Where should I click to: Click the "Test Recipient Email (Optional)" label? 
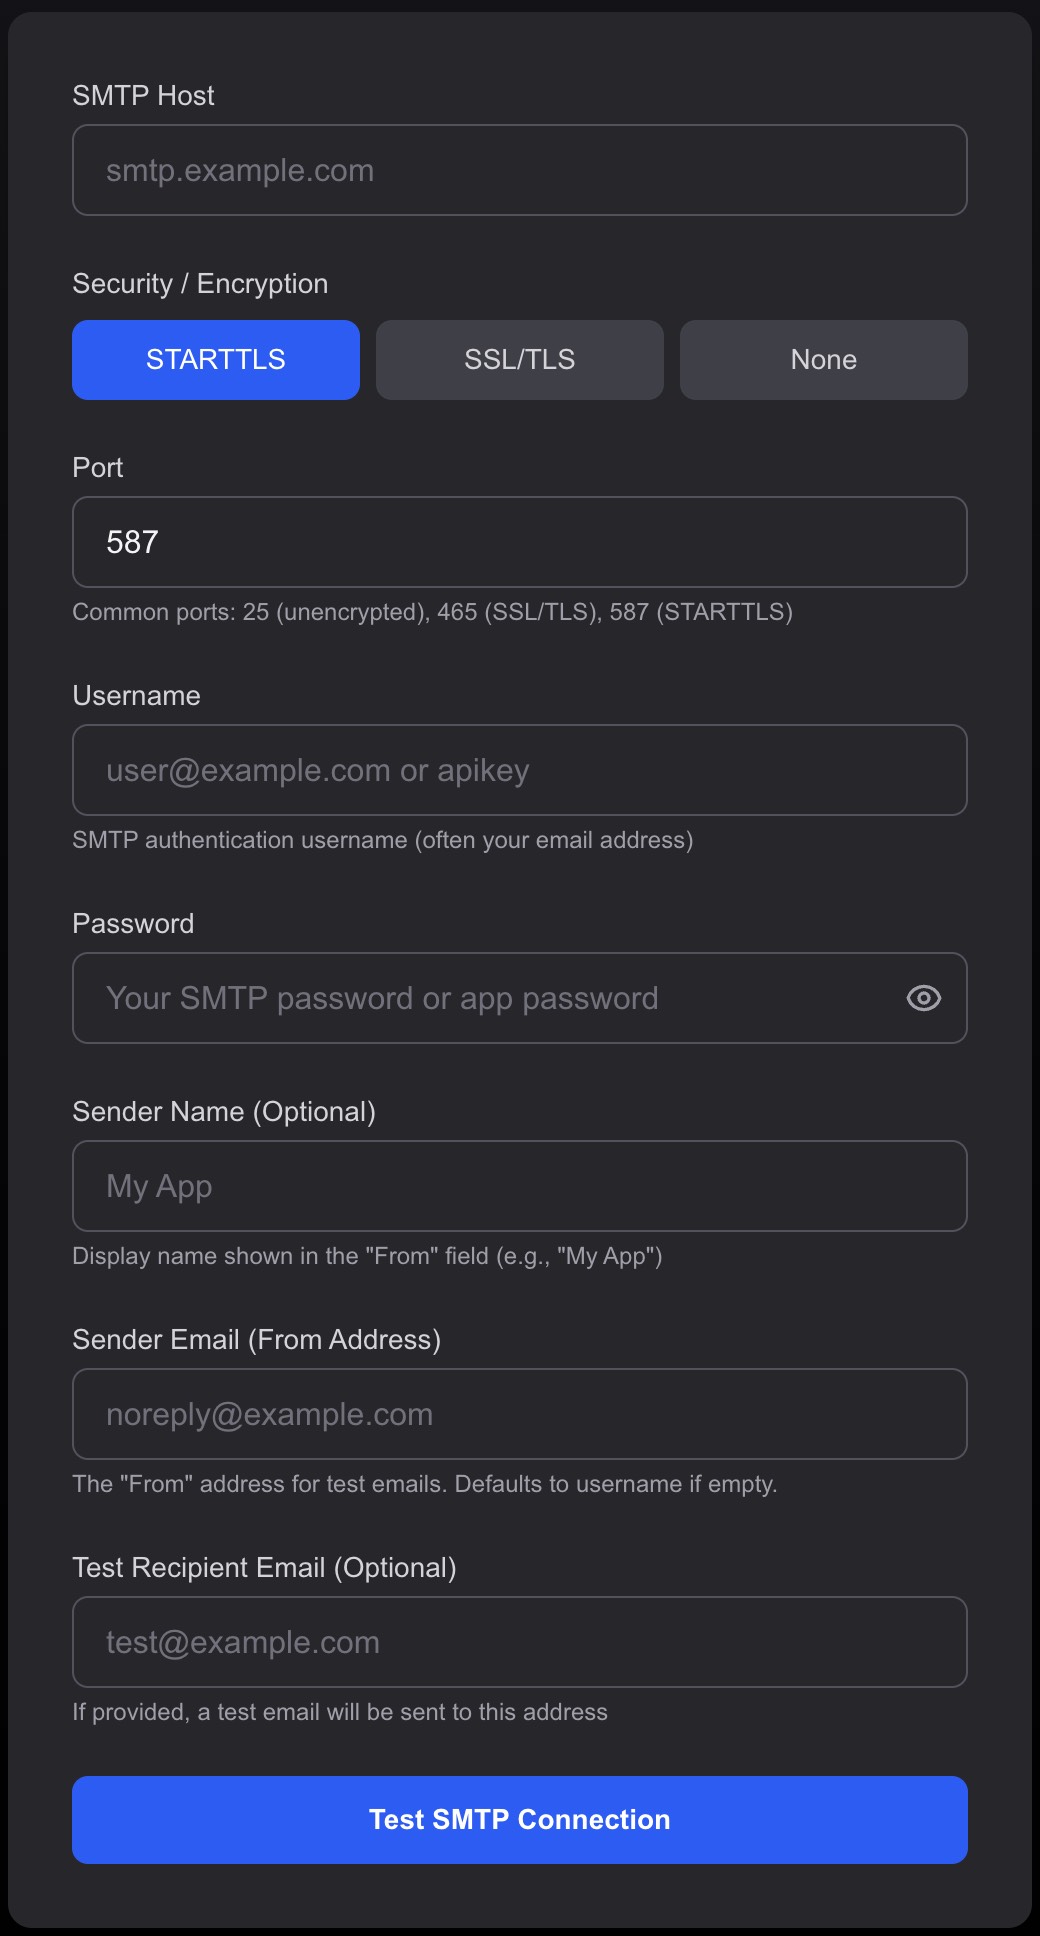pos(265,1568)
